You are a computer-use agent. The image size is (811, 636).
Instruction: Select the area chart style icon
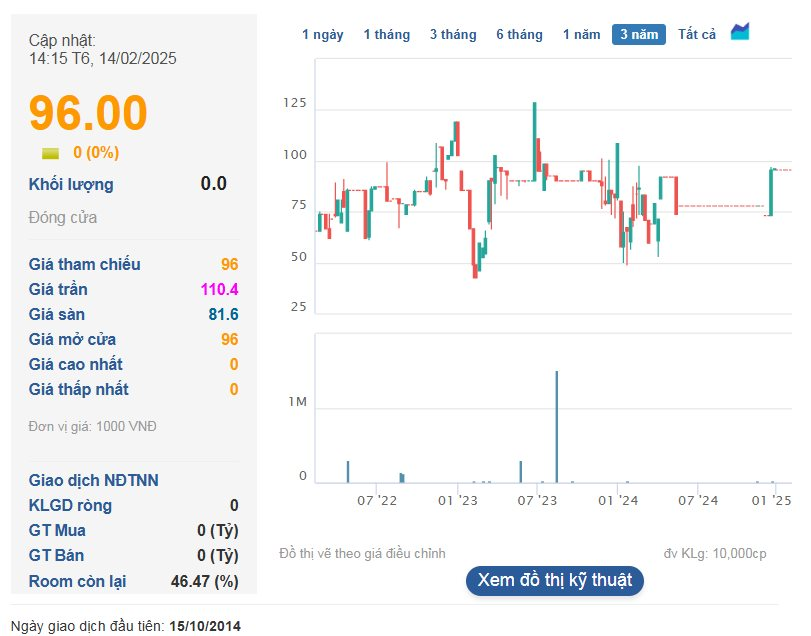[739, 31]
